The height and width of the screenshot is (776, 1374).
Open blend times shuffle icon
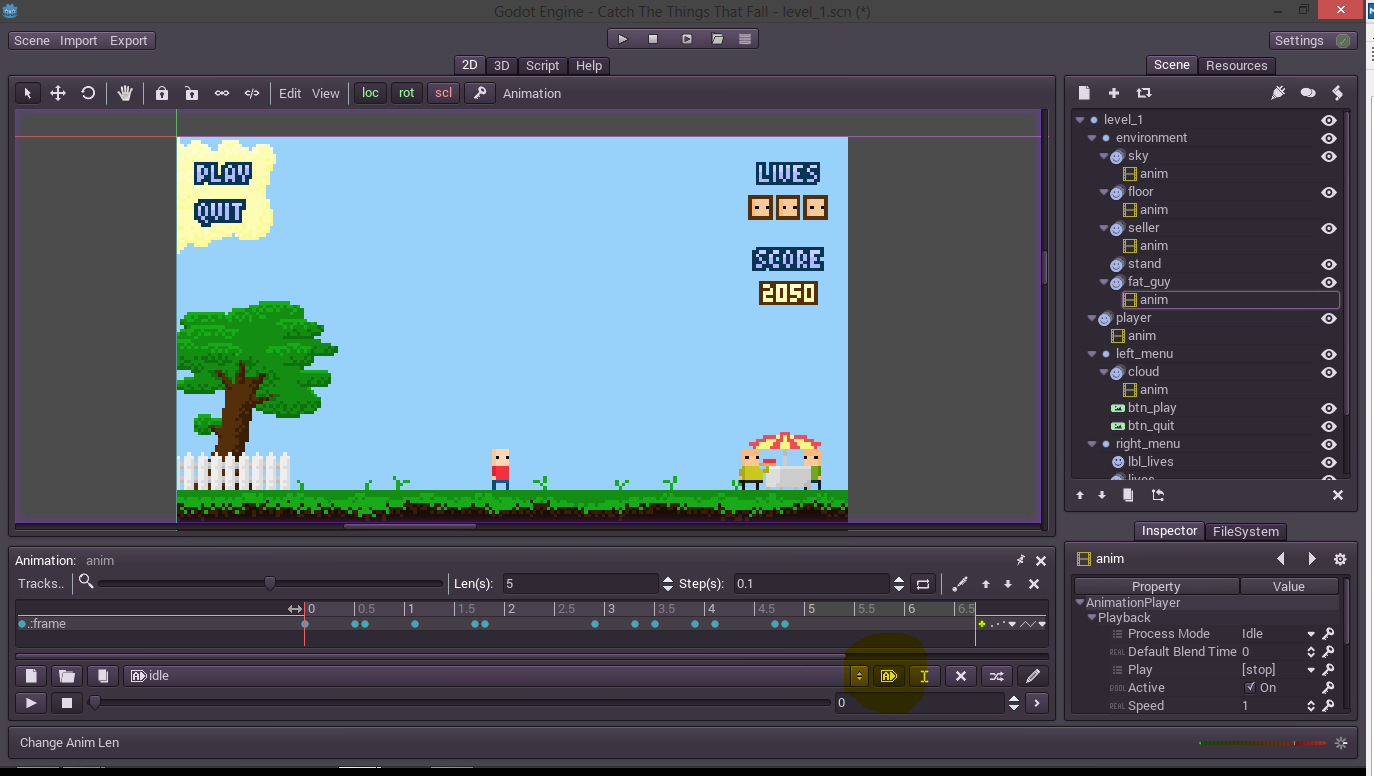(x=996, y=676)
